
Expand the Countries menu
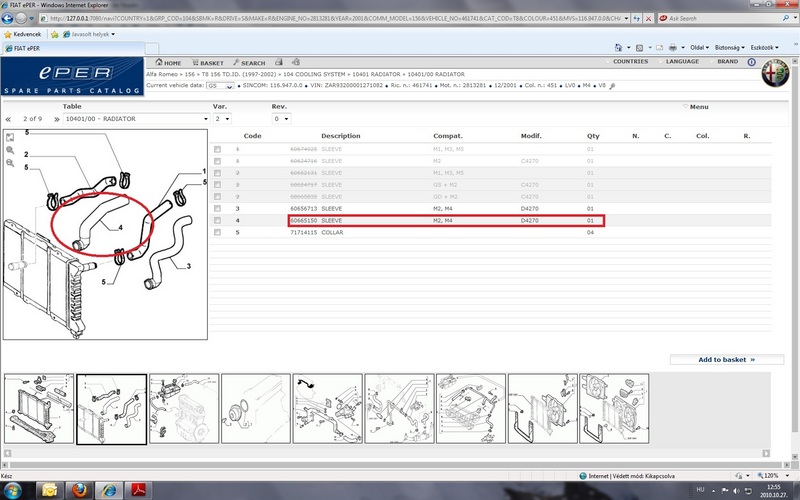[627, 61]
